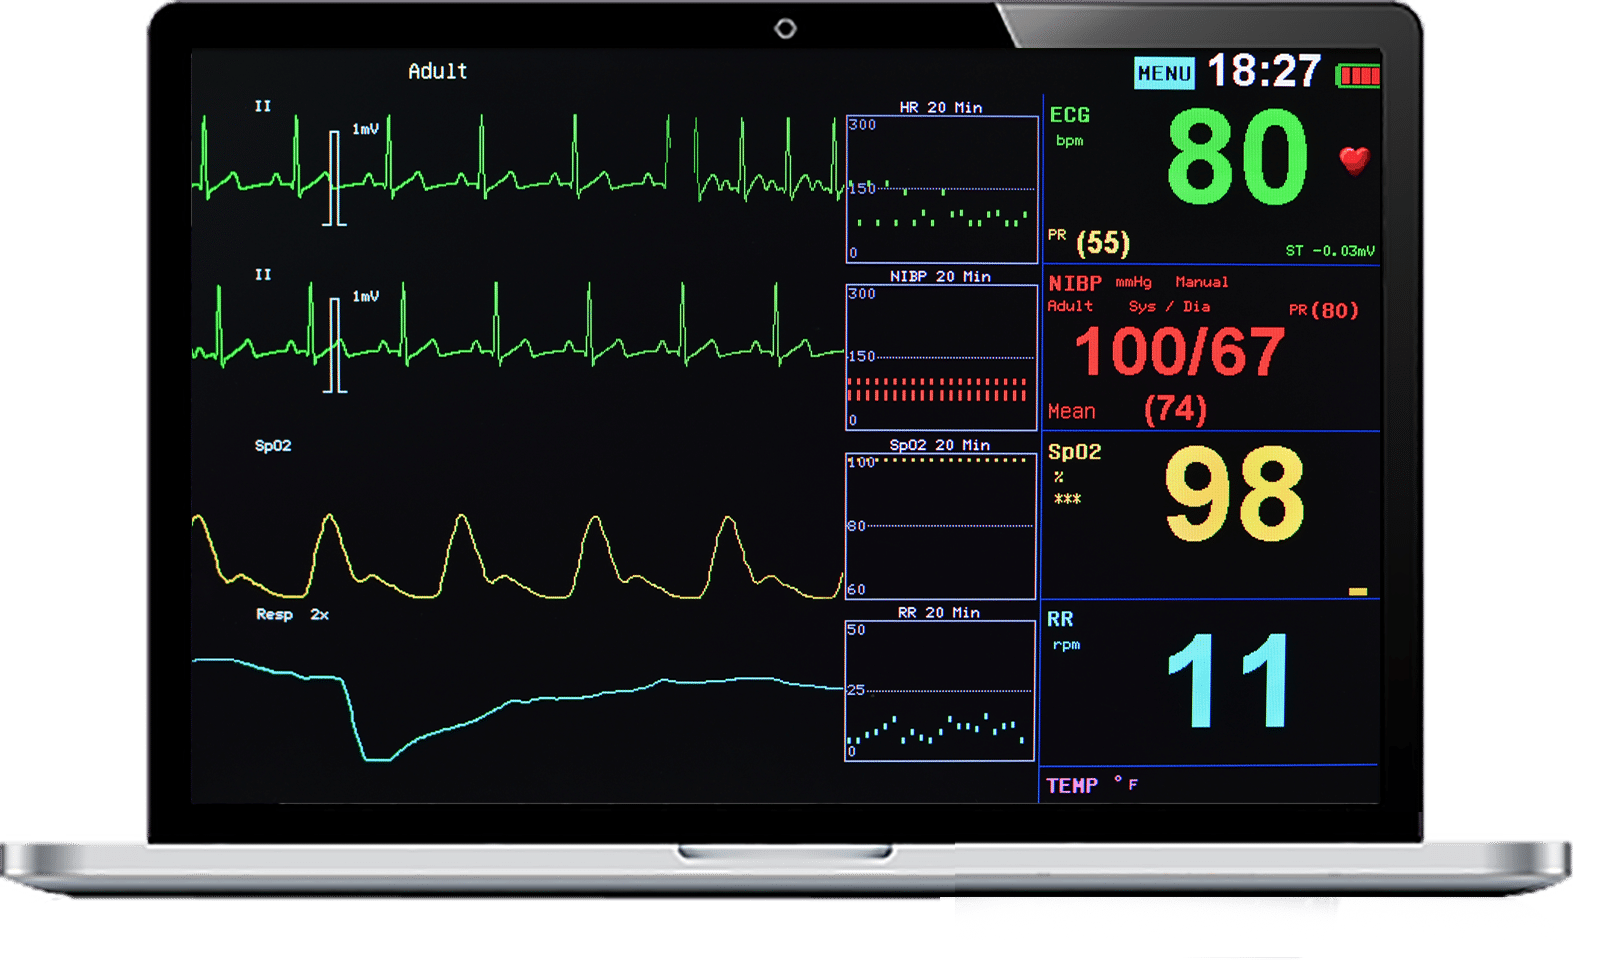Click the Adult patient type label
Screen dimensions: 1600x960
coord(437,71)
